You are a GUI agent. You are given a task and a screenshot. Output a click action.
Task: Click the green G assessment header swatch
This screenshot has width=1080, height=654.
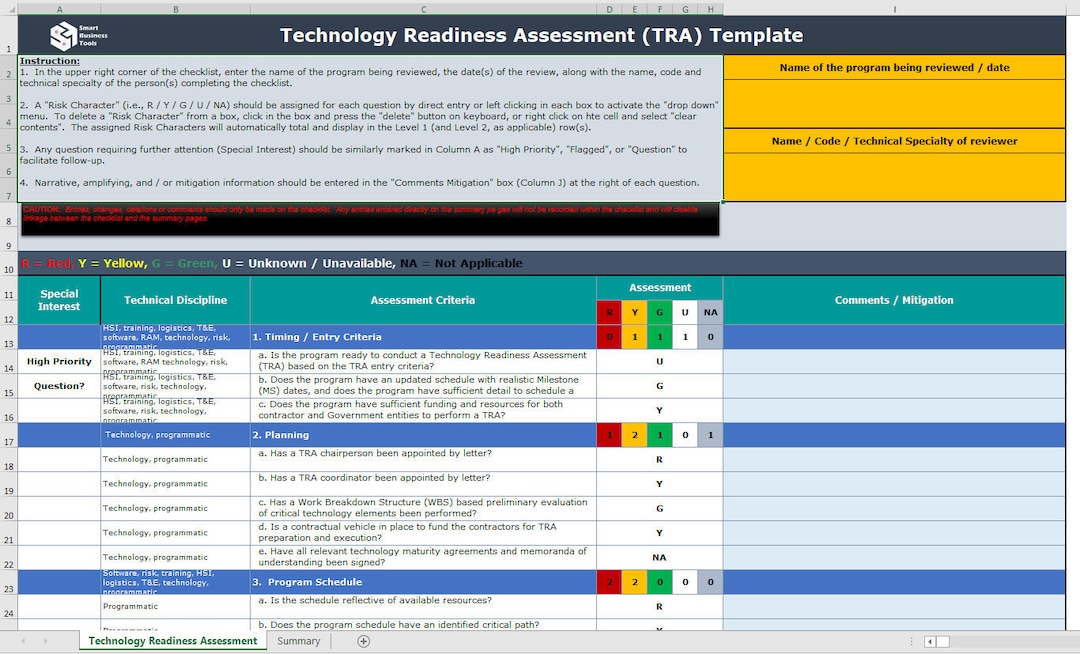coord(660,311)
